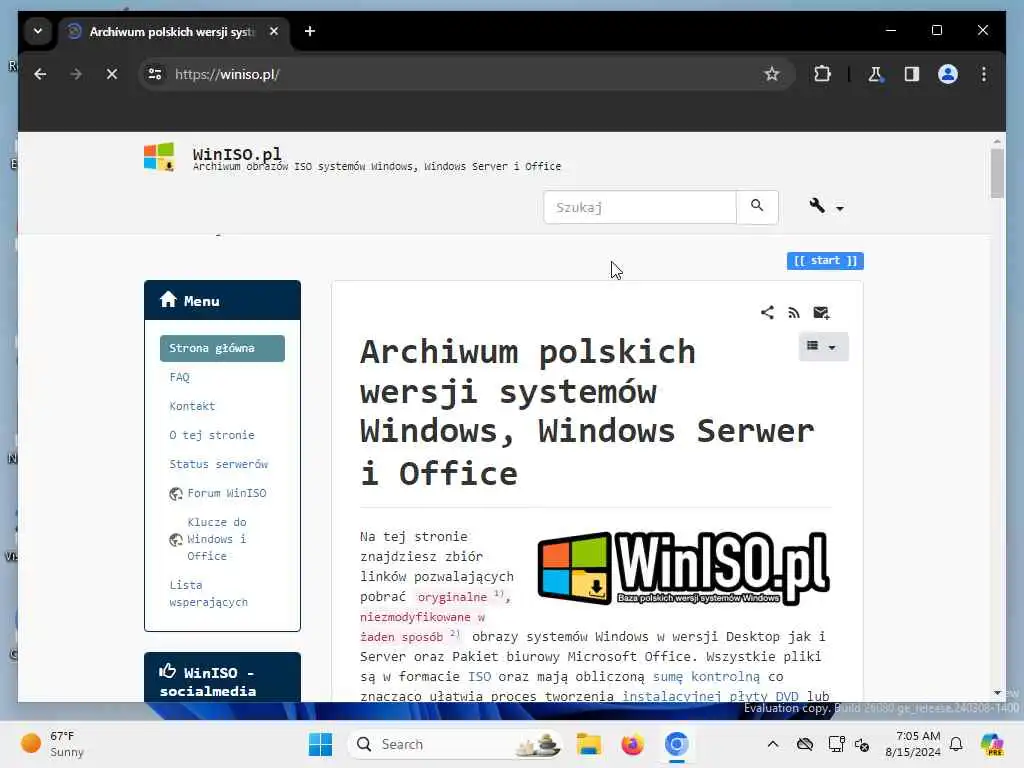Viewport: 1024px width, 768px height.
Task: Click the share icon above article
Action: [767, 313]
